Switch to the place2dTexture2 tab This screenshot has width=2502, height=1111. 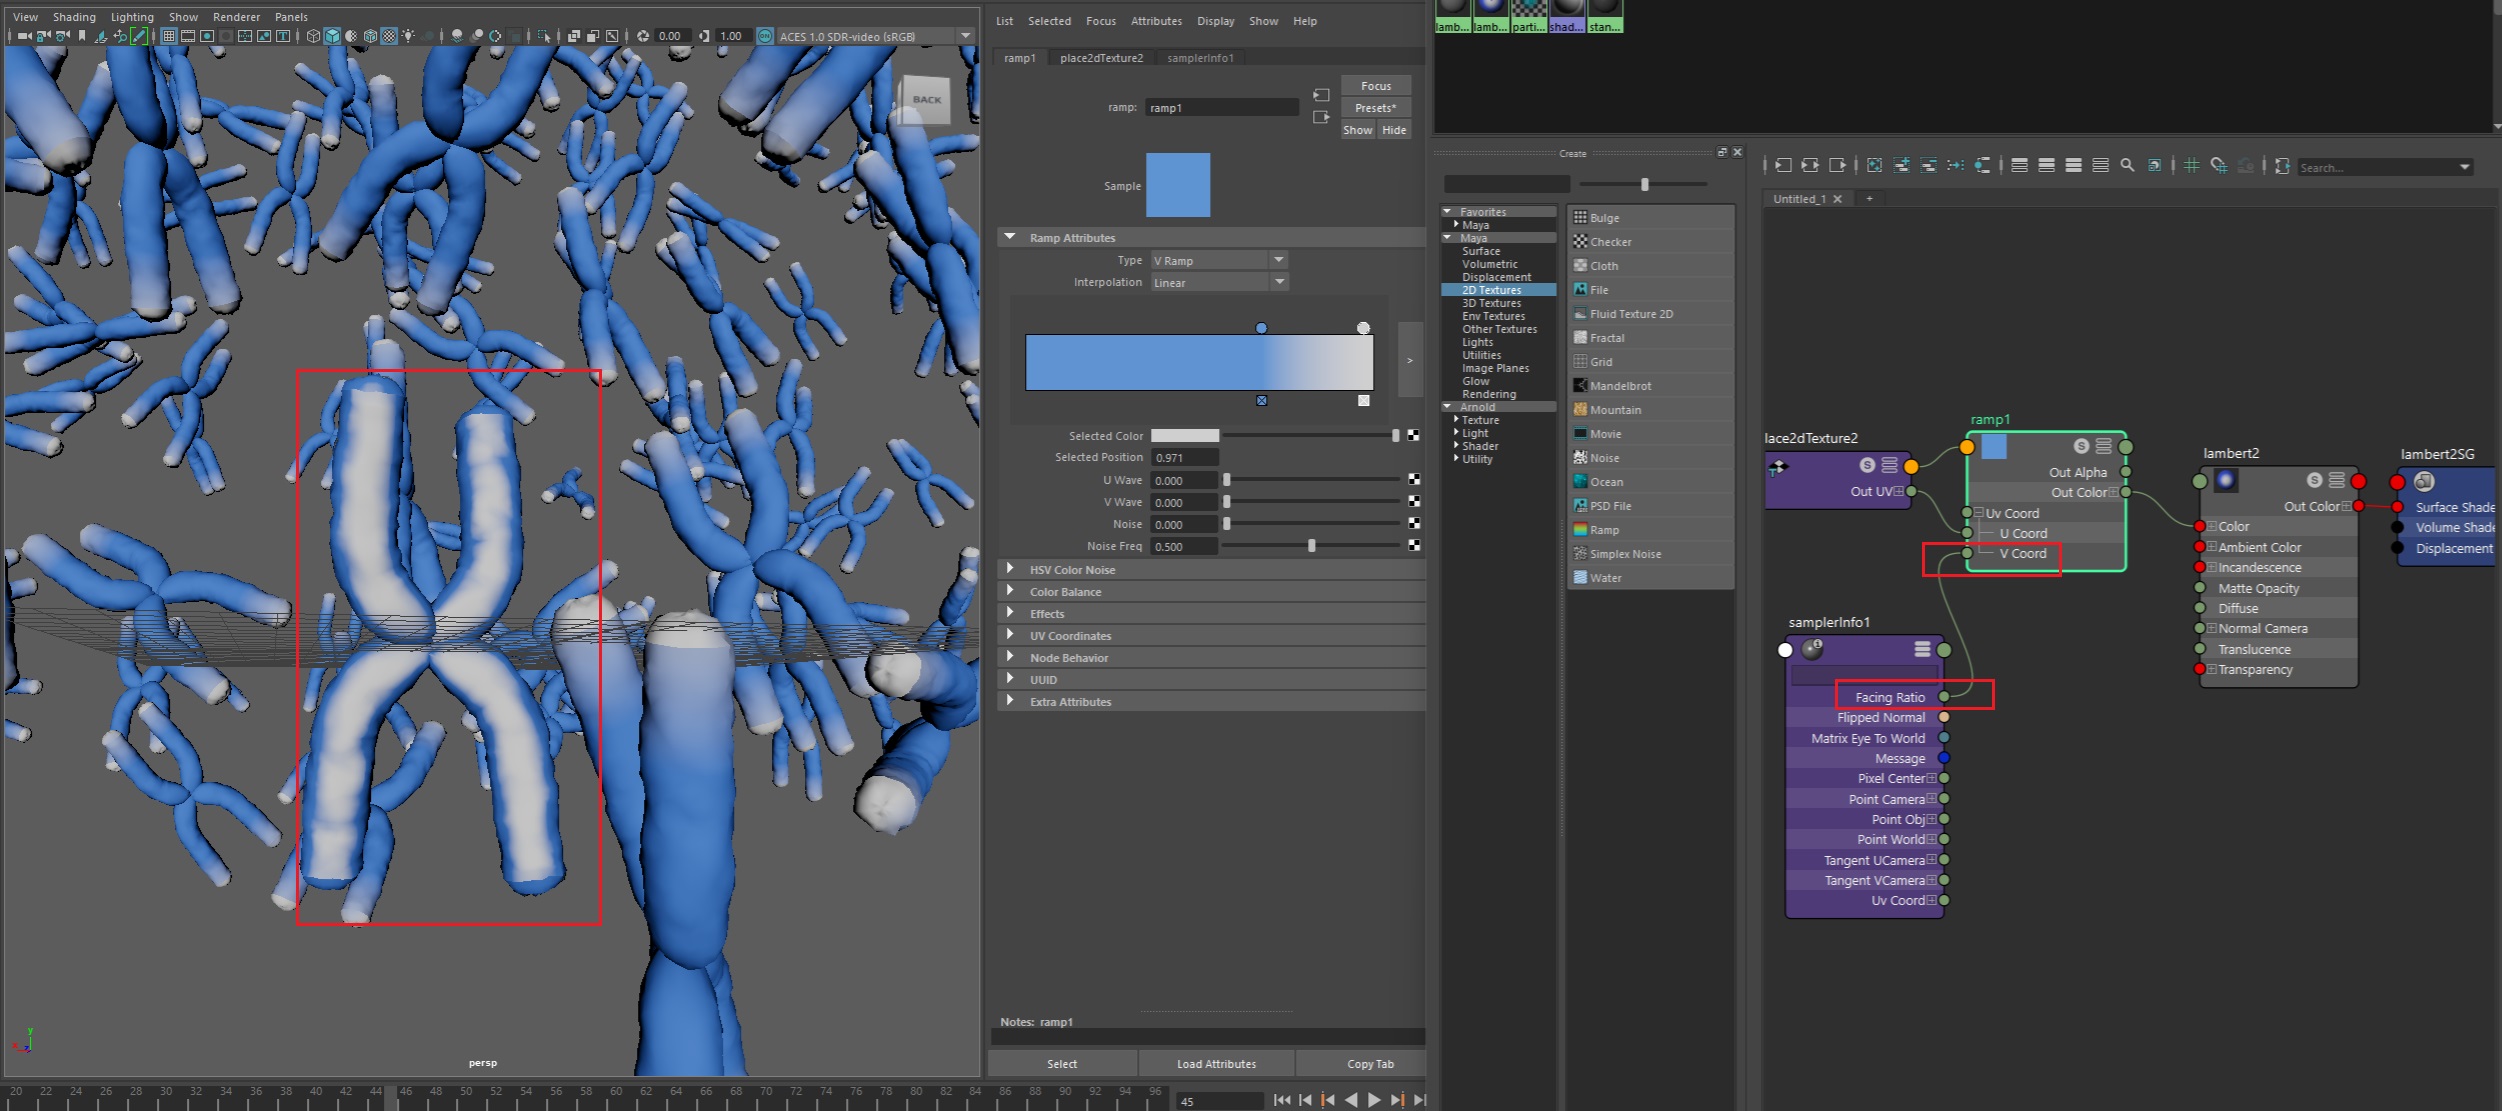[1101, 58]
